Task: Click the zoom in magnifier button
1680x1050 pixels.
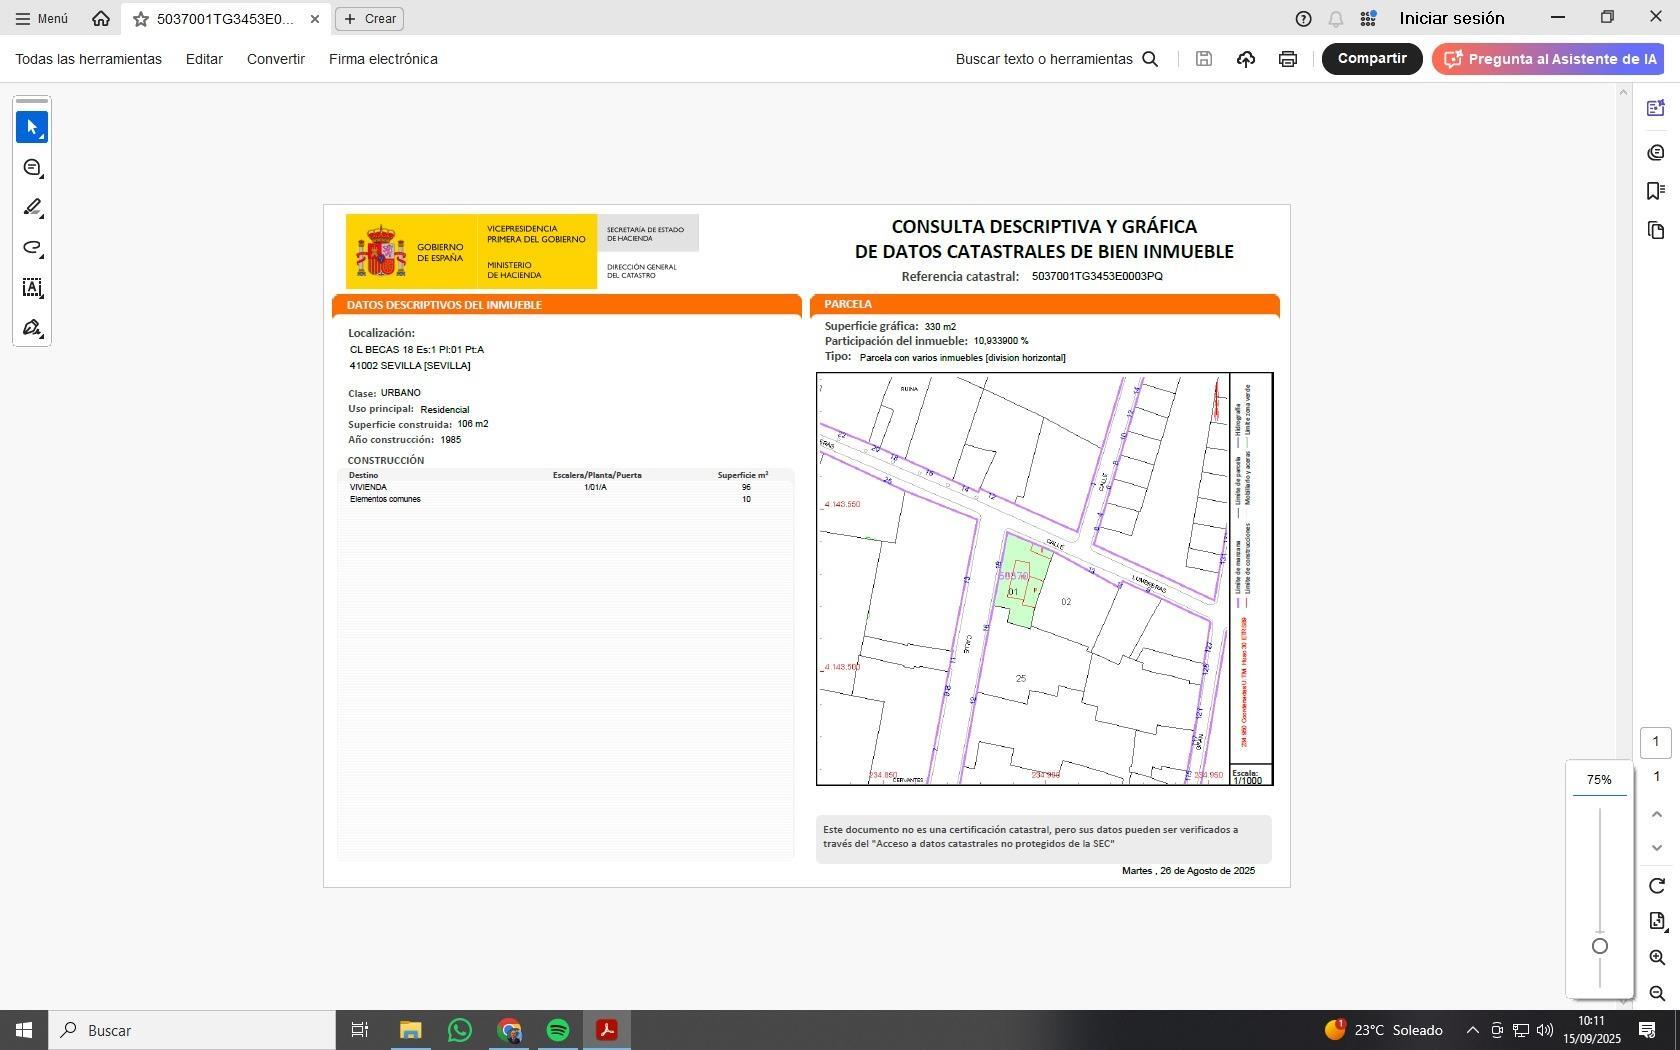Action: coord(1656,958)
